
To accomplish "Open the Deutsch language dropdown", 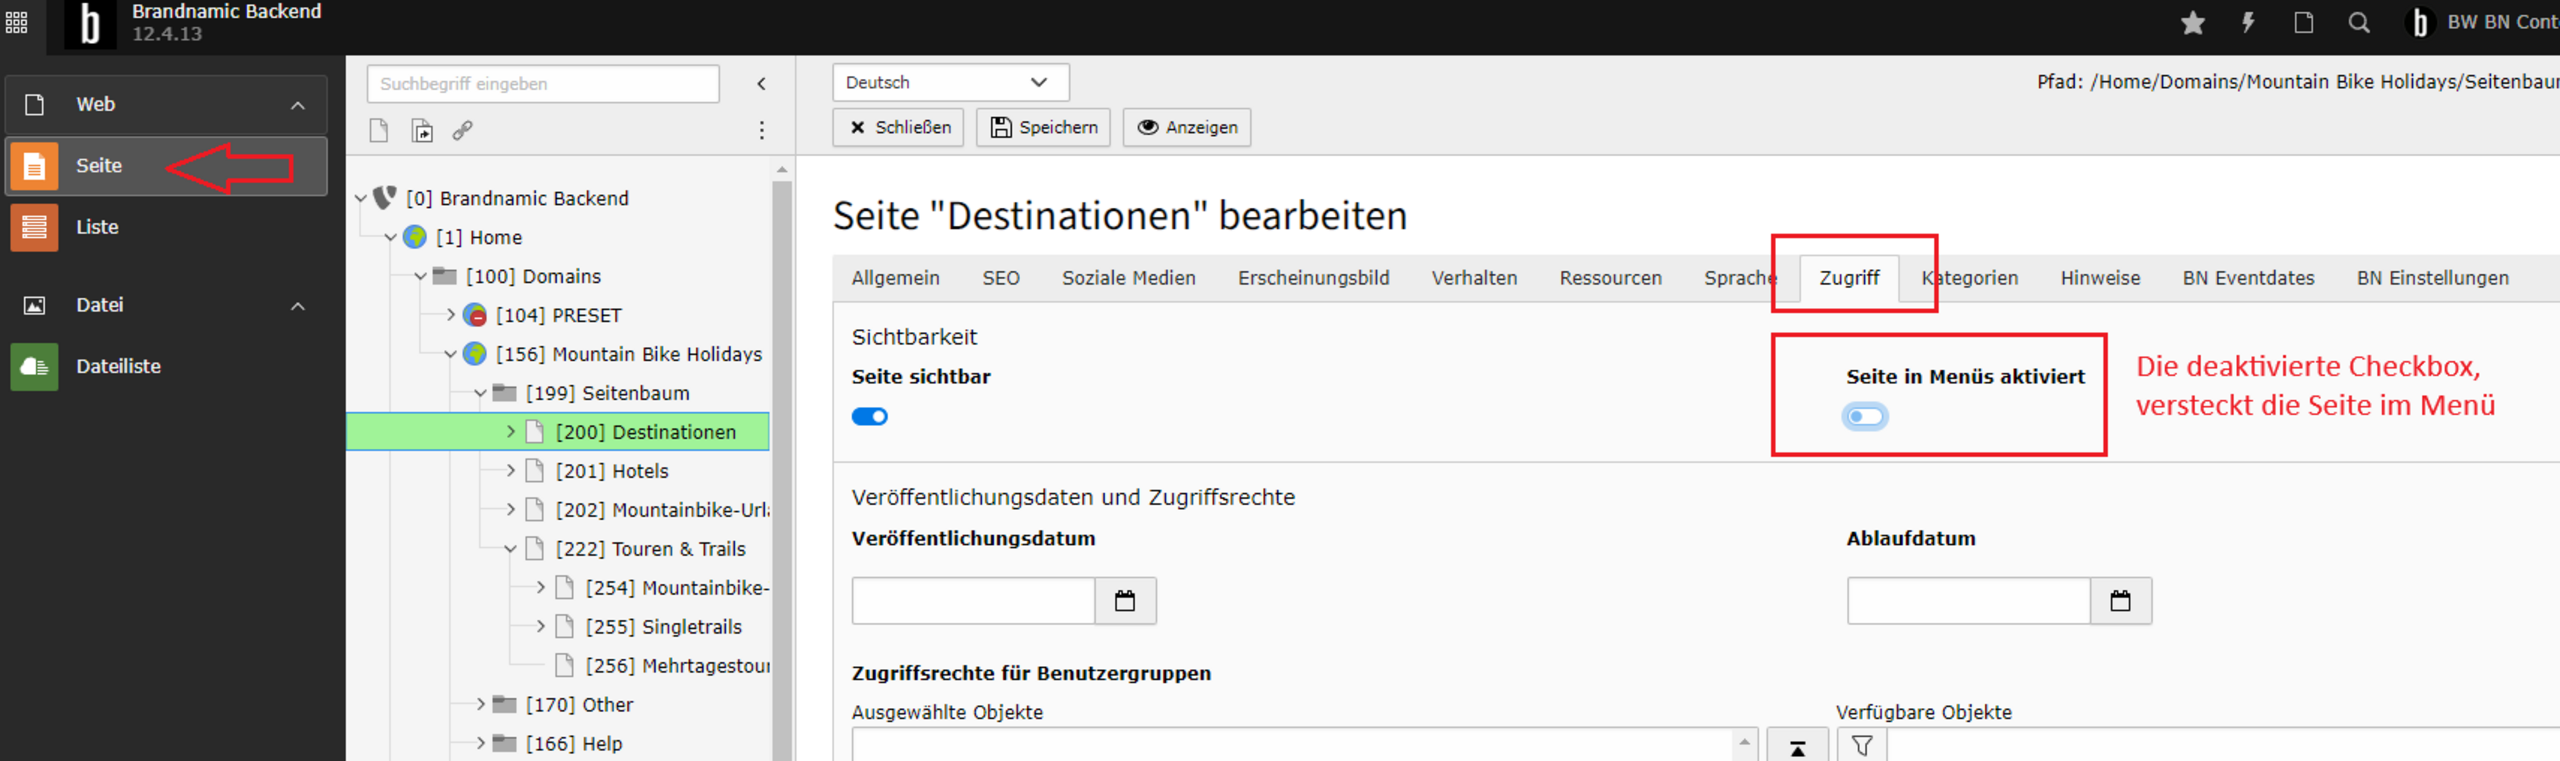I will pyautogui.click(x=950, y=83).
